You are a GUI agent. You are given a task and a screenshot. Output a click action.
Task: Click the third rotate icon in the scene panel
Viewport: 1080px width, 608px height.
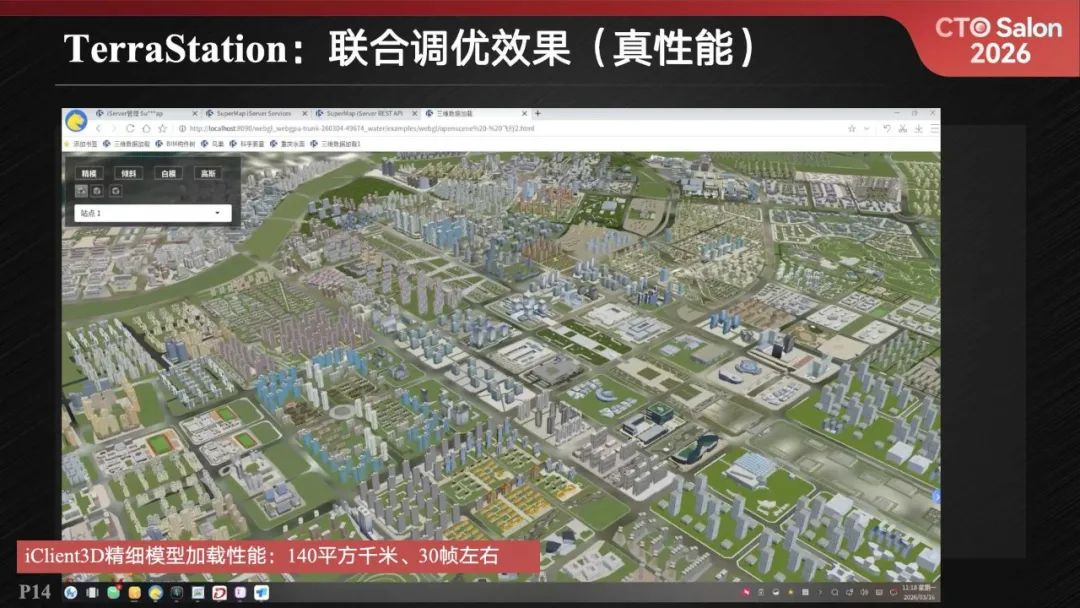click(114, 191)
